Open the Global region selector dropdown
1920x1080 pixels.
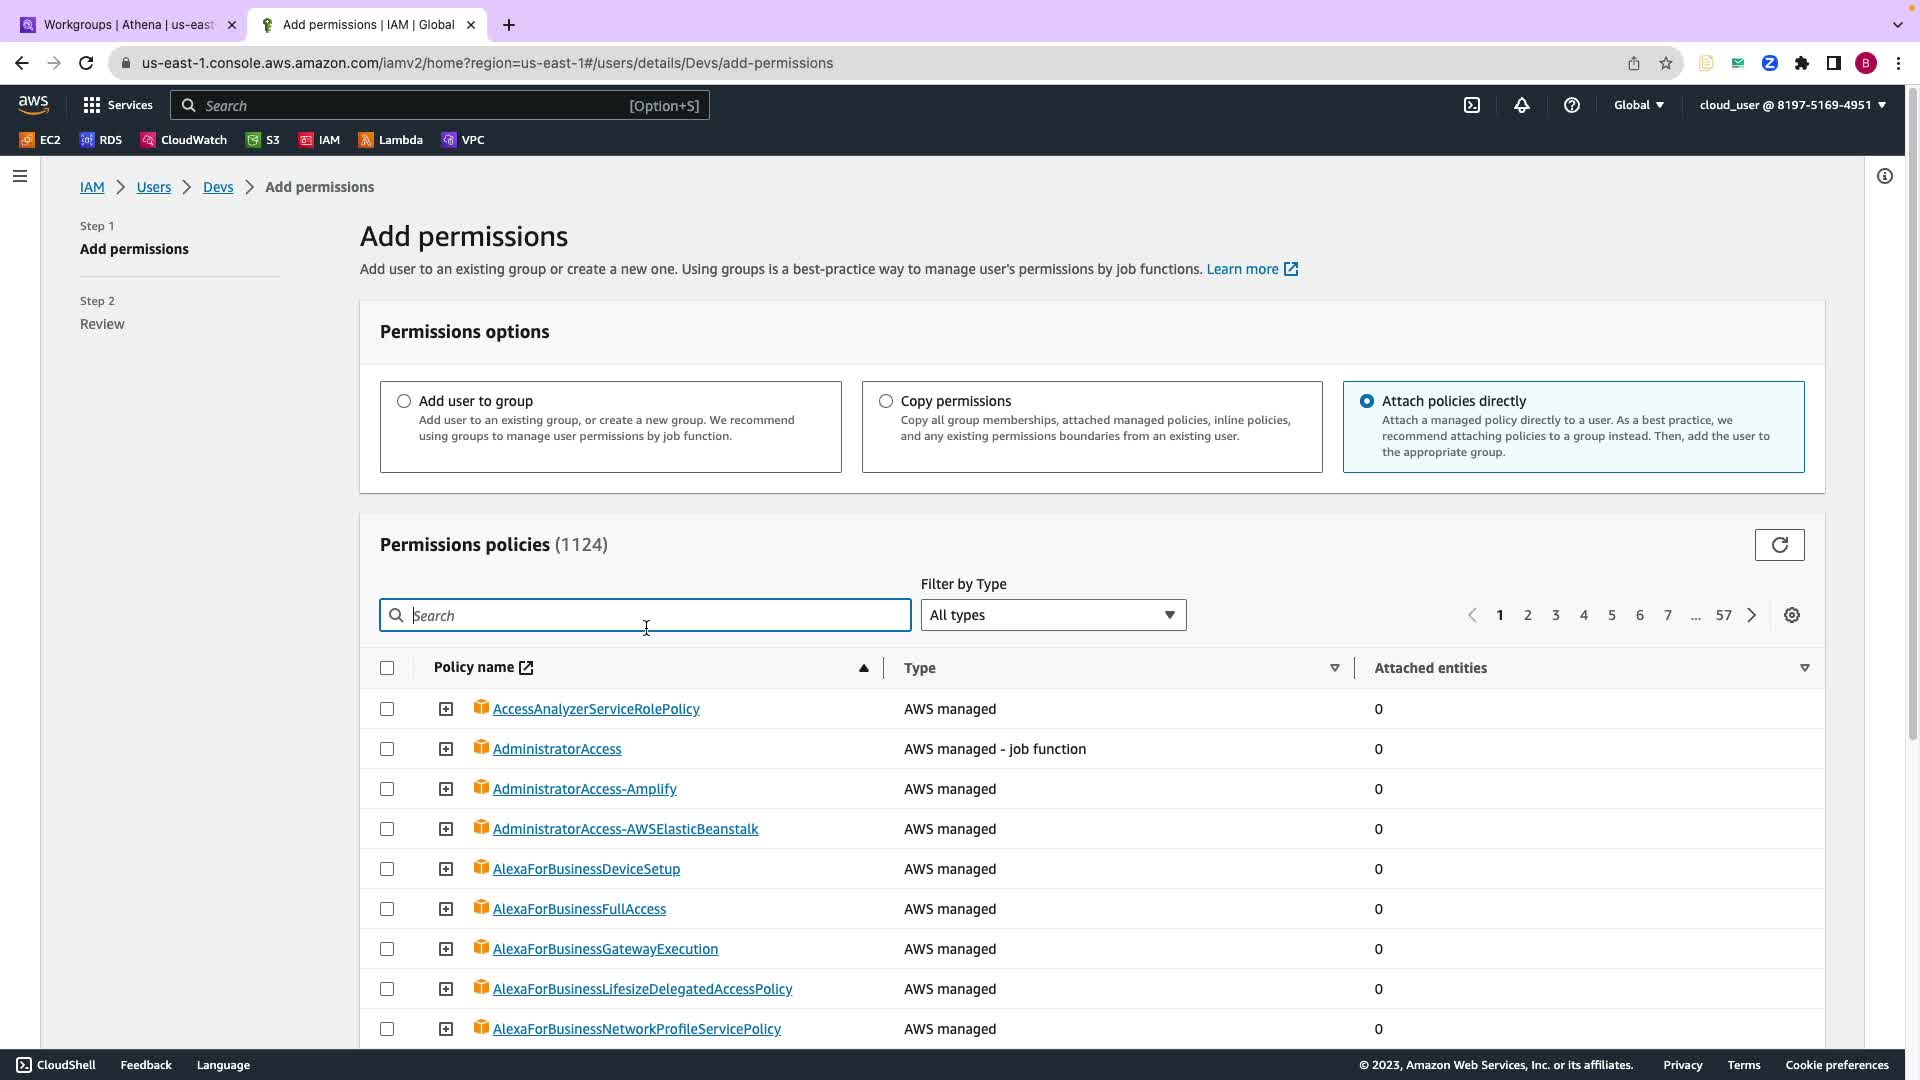click(x=1638, y=105)
